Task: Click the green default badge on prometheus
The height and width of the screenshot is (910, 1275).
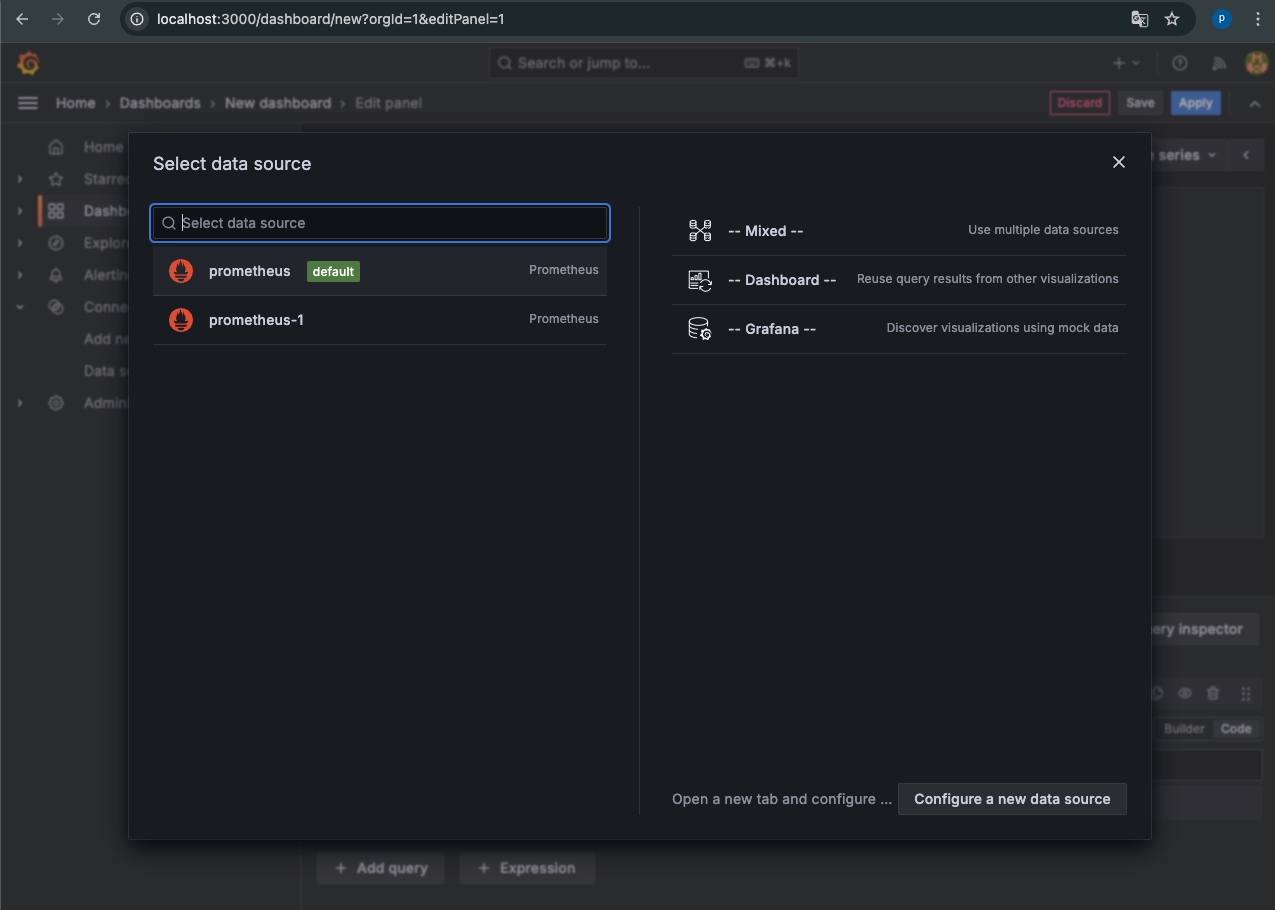Action: [333, 271]
